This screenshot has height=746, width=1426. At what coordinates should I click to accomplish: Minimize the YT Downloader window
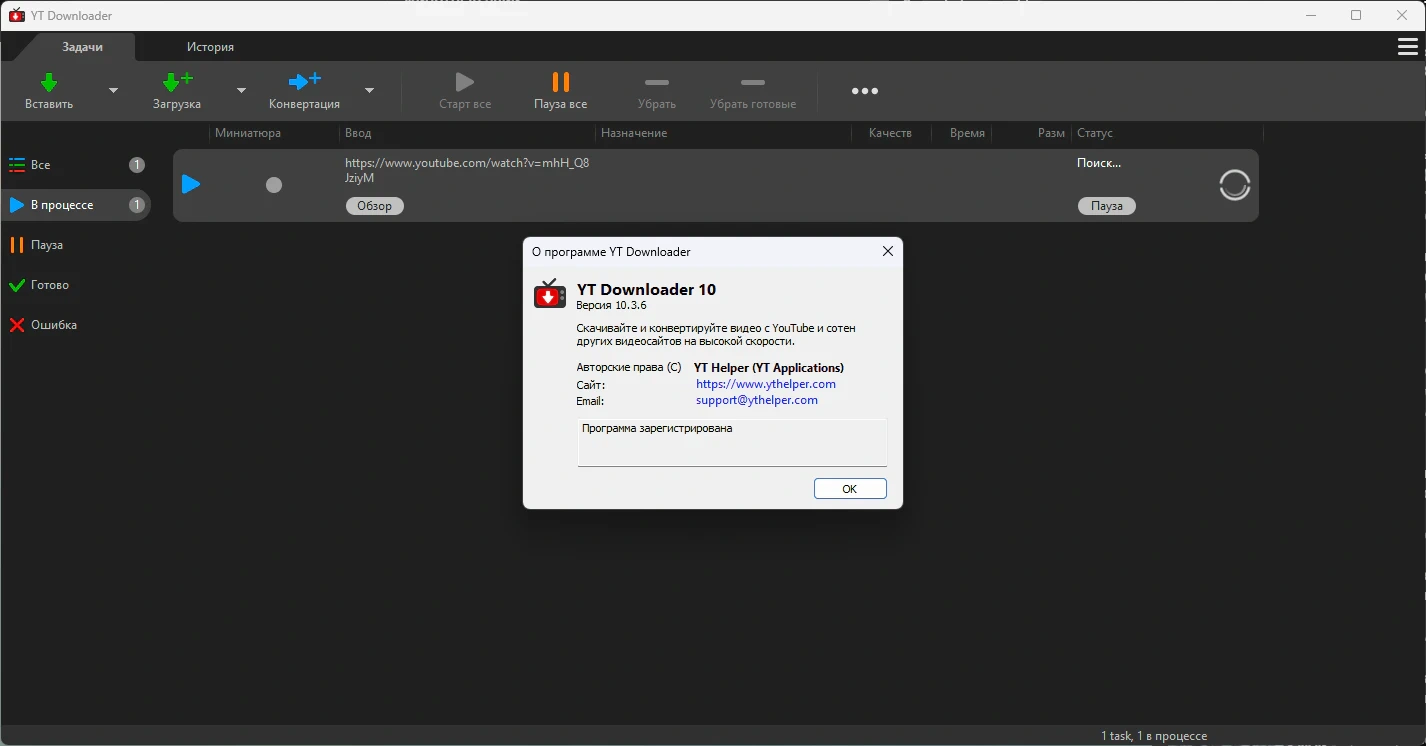(1310, 15)
